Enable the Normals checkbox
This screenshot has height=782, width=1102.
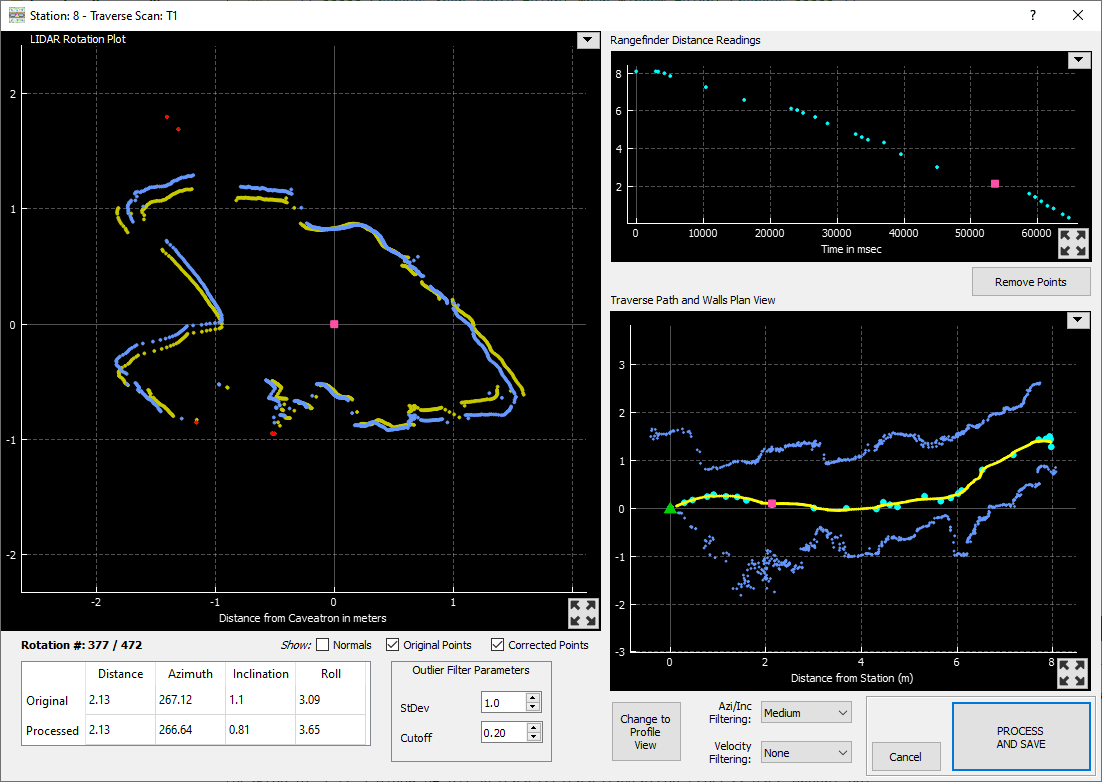tap(323, 645)
